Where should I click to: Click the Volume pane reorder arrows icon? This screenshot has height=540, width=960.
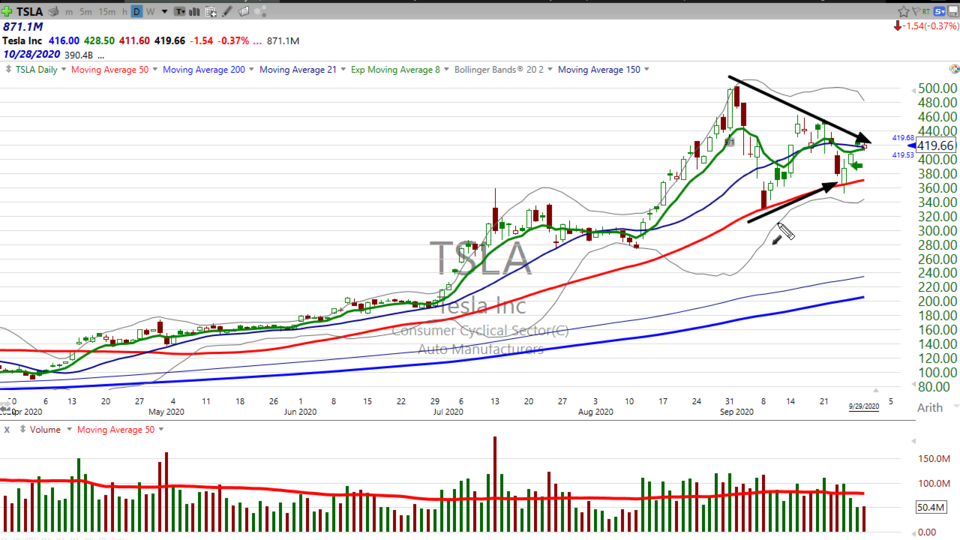[23, 429]
